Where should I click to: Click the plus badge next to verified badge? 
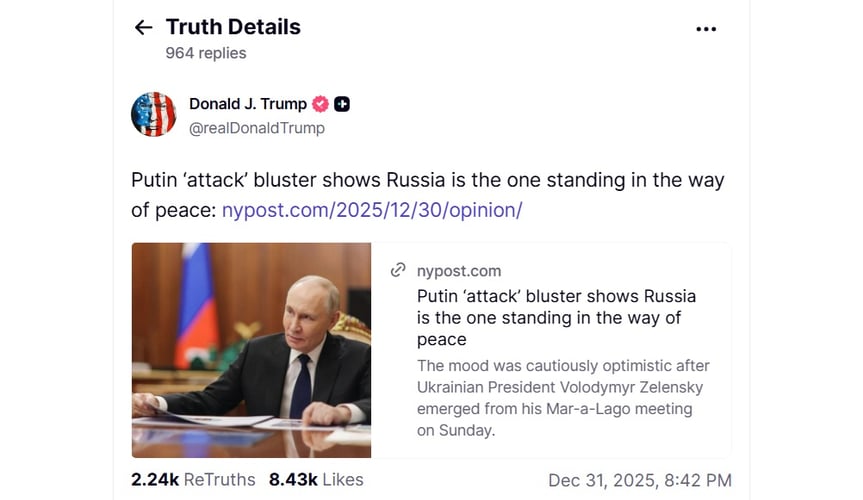click(342, 105)
